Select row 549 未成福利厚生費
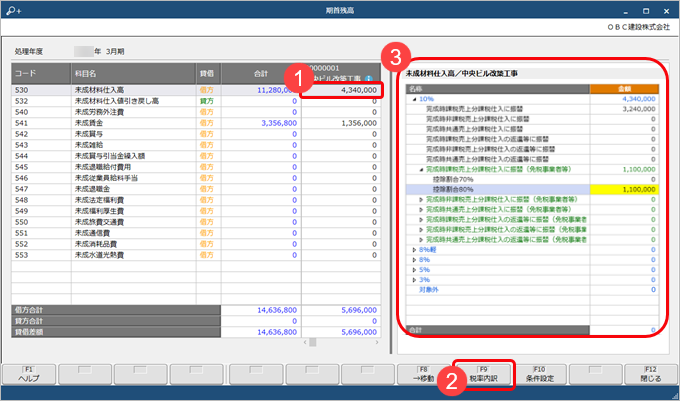This screenshot has height=401, width=680. (x=196, y=211)
